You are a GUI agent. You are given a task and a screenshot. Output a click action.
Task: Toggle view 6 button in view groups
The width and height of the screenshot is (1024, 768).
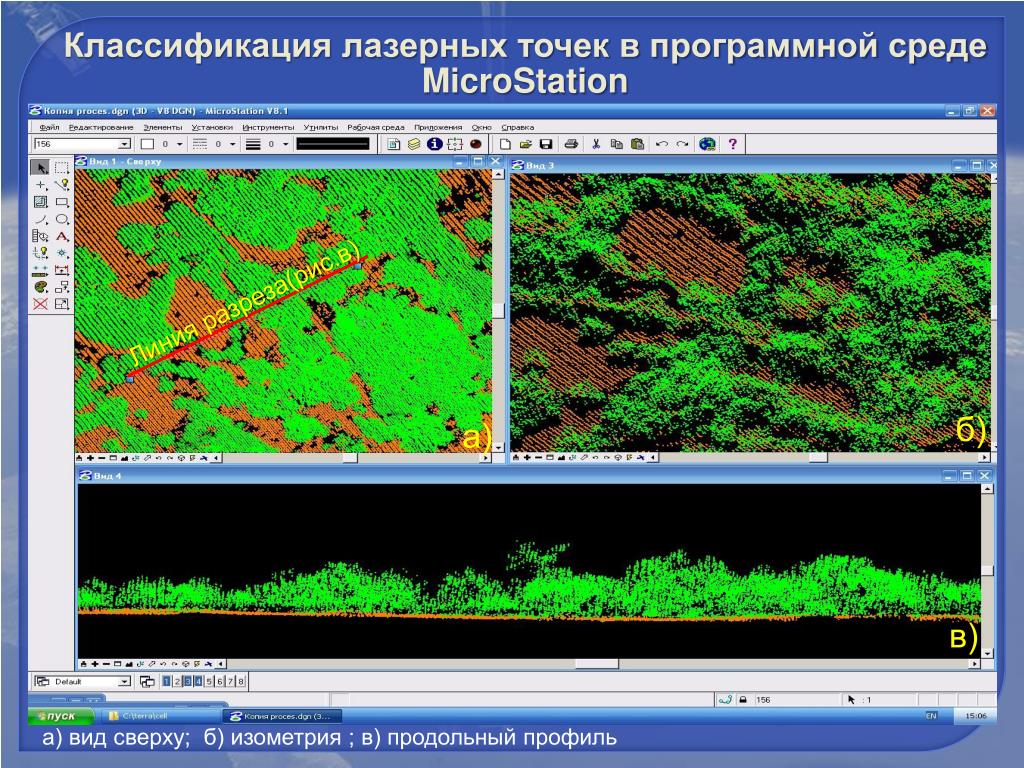point(219,681)
